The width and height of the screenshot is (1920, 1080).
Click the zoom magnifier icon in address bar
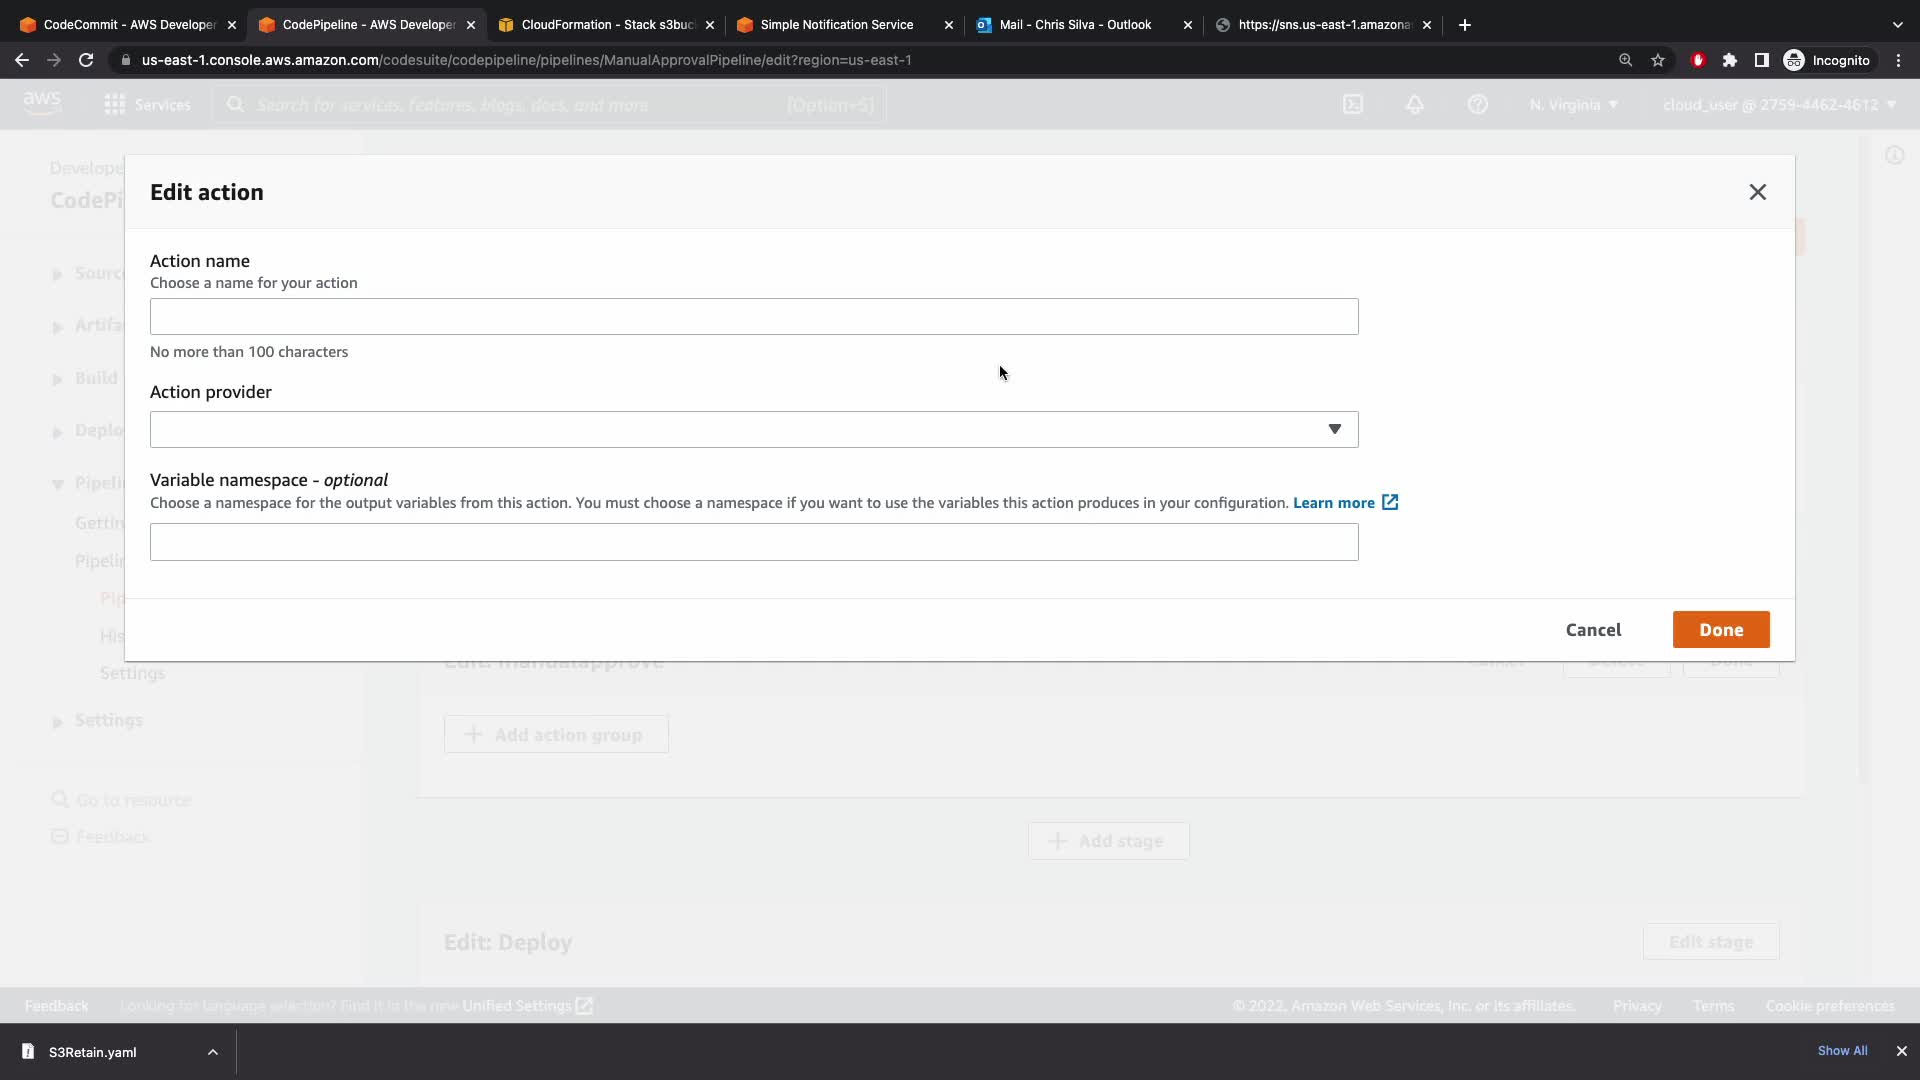click(1625, 60)
